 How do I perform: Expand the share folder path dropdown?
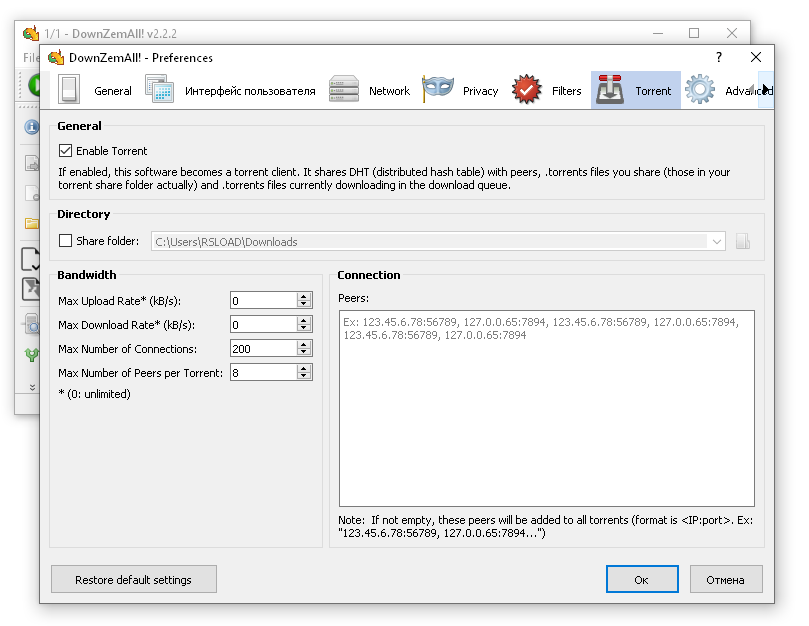coord(717,242)
